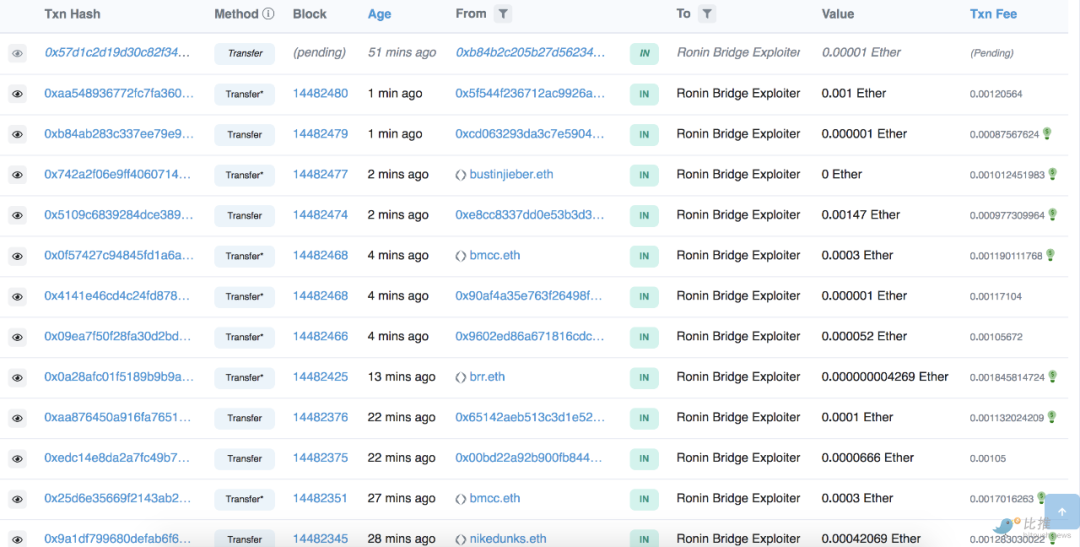Click the value 0.00147 Ether
This screenshot has width=1080, height=547.
(861, 215)
